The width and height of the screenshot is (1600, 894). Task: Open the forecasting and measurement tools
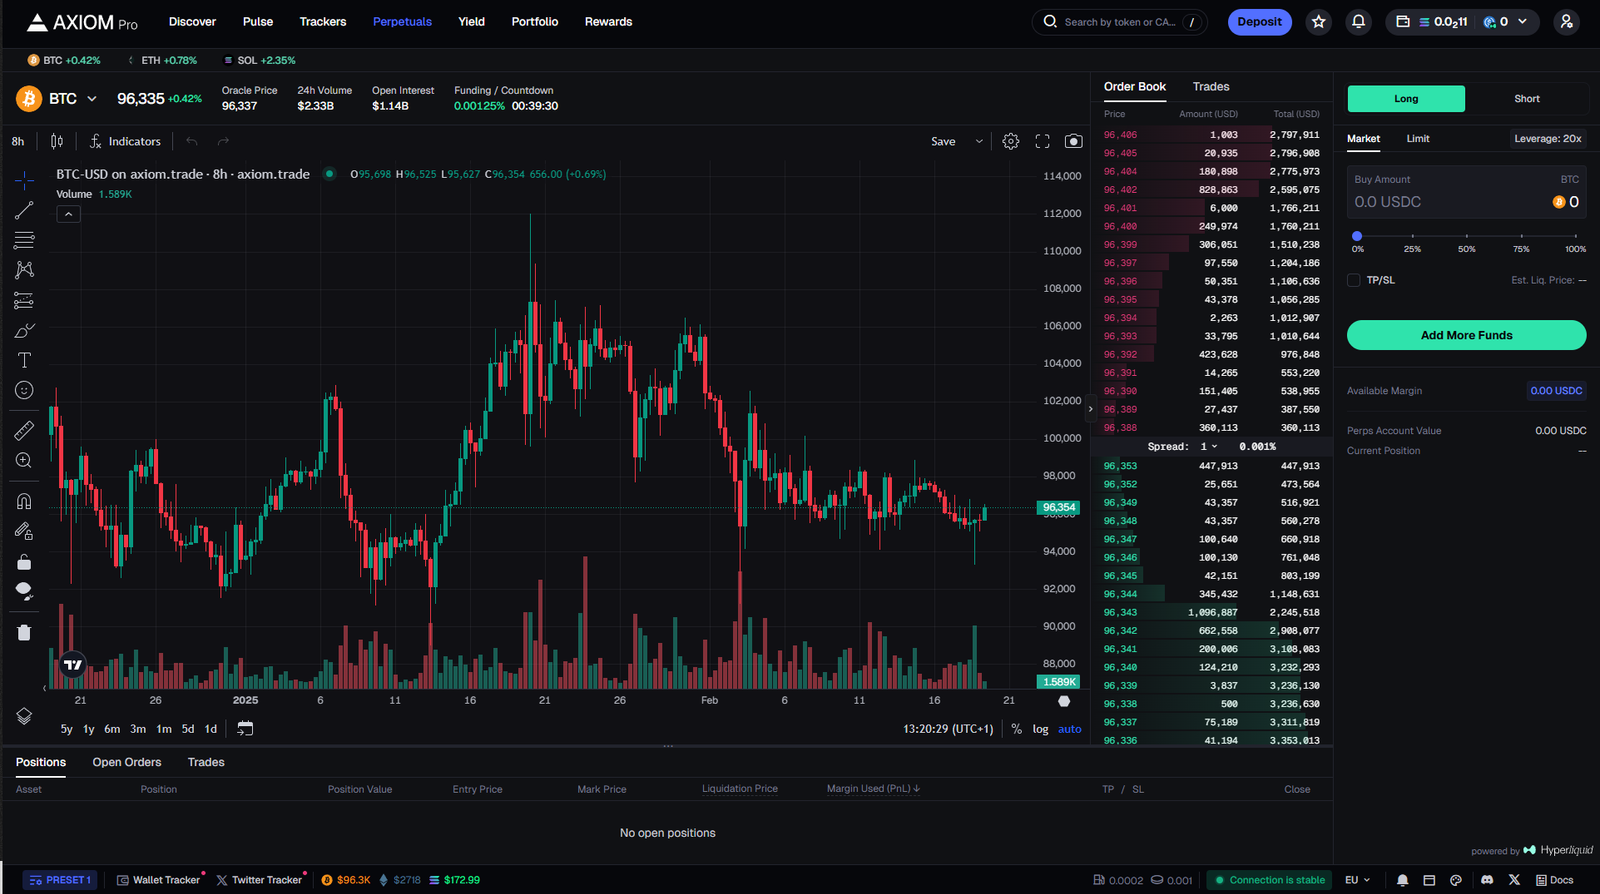pos(24,300)
